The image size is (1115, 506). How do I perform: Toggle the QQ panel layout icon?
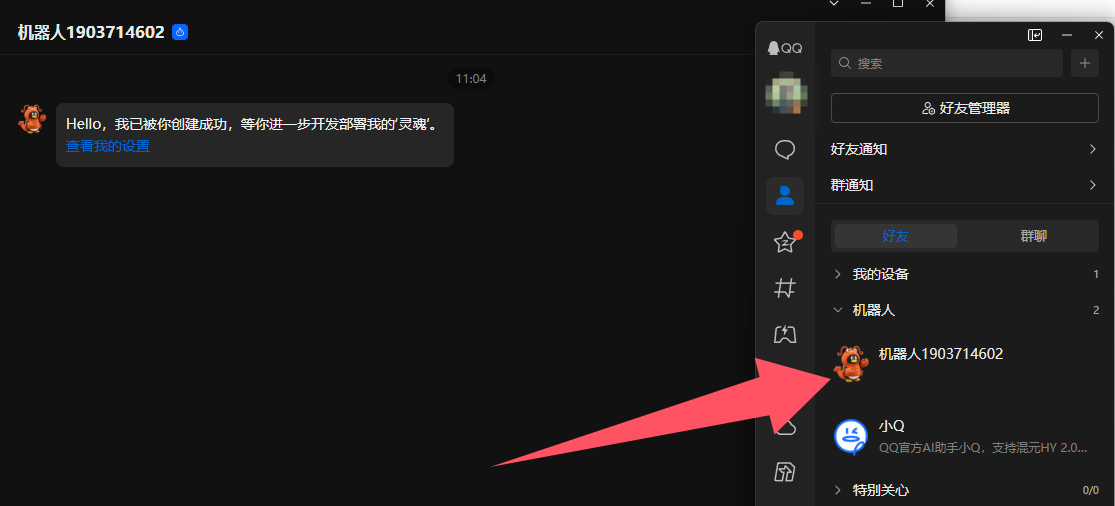tap(1035, 35)
